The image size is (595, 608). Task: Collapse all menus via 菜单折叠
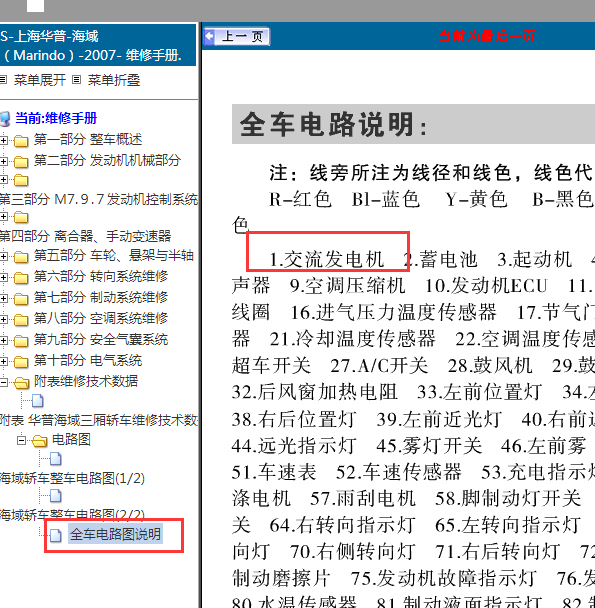click(x=114, y=80)
